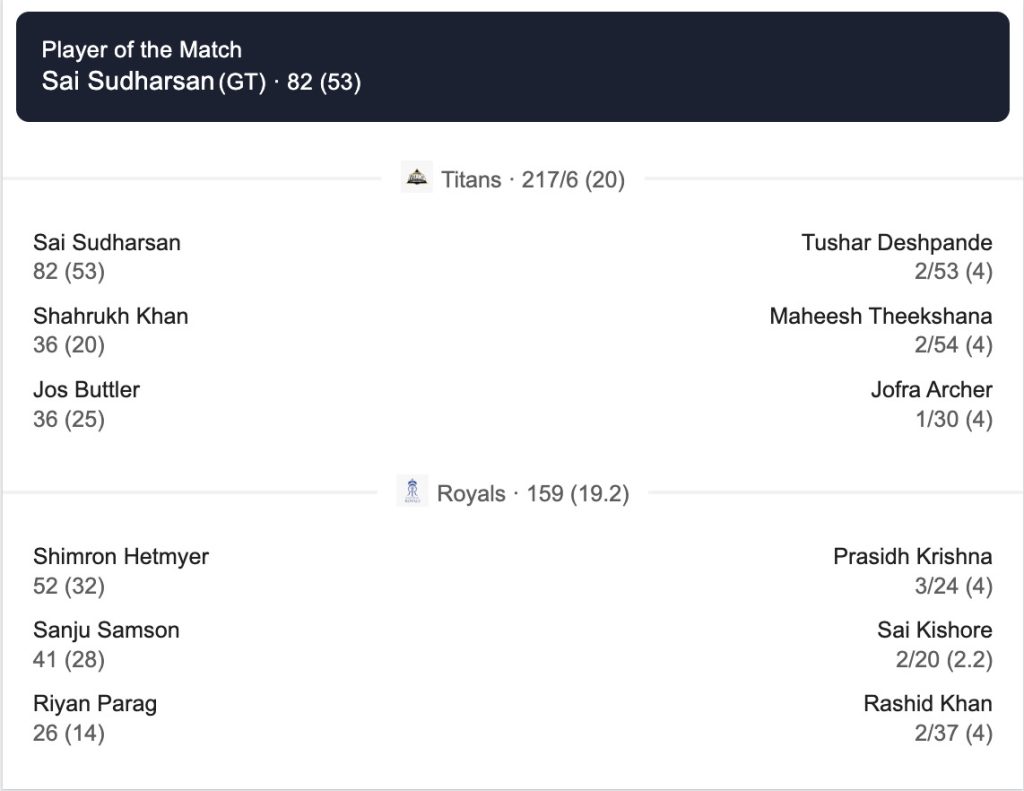Open Shahrukh Khan's player entry
Viewport: 1024px width, 791px height.
[110, 316]
